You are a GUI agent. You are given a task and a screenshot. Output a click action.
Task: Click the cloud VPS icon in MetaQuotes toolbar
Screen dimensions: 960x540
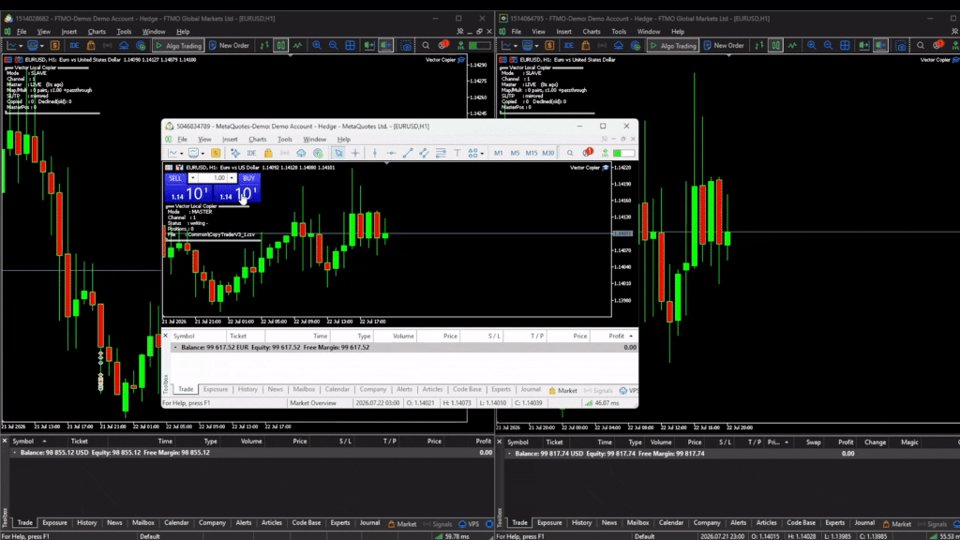point(301,153)
